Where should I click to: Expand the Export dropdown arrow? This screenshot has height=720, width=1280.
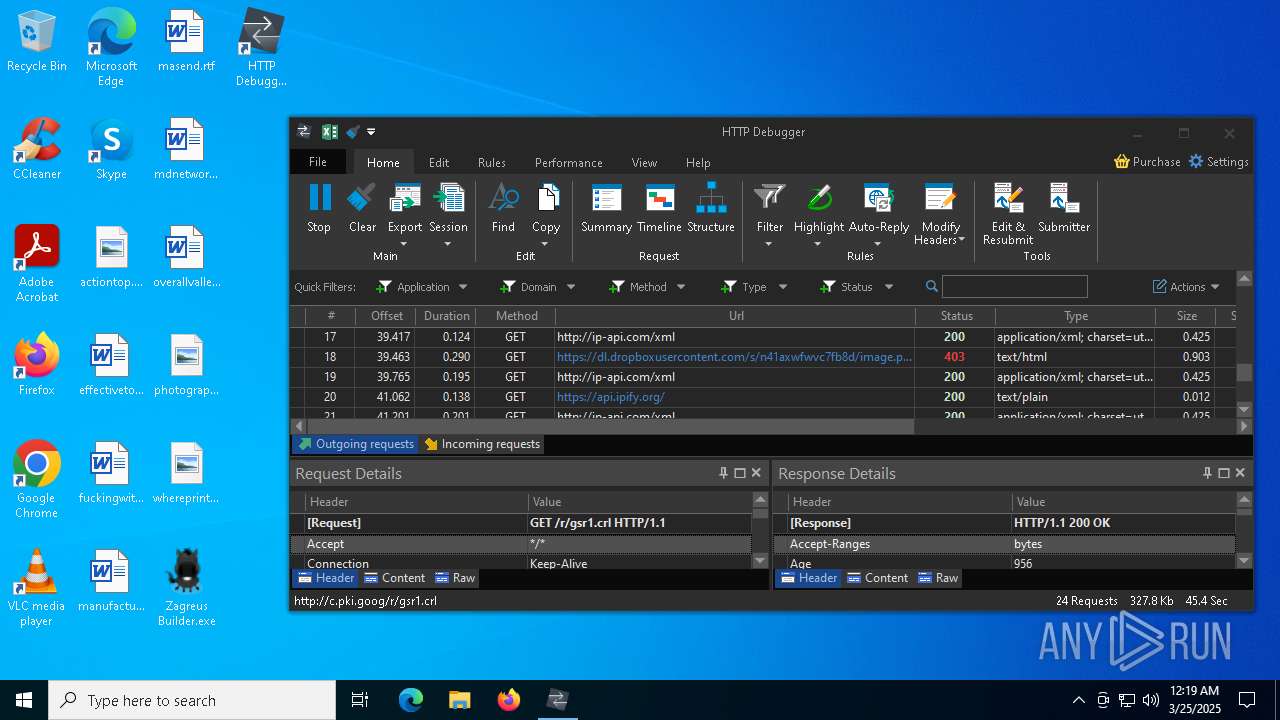coord(405,242)
